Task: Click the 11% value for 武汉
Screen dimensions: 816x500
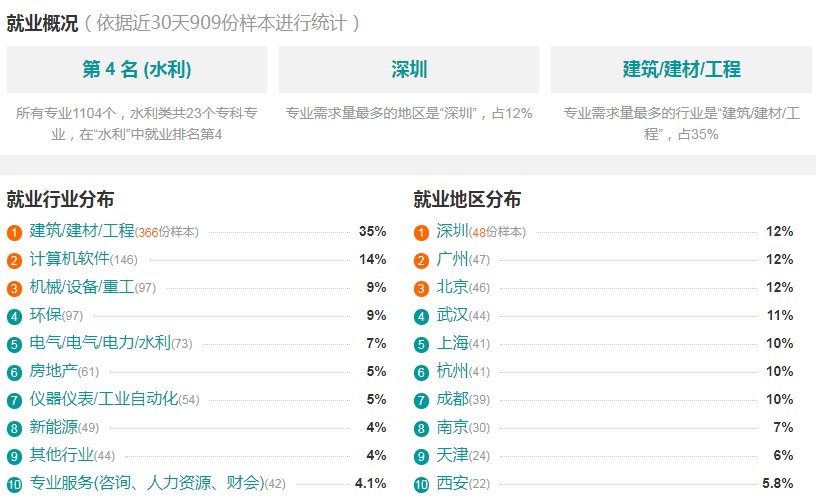Action: coord(780,315)
